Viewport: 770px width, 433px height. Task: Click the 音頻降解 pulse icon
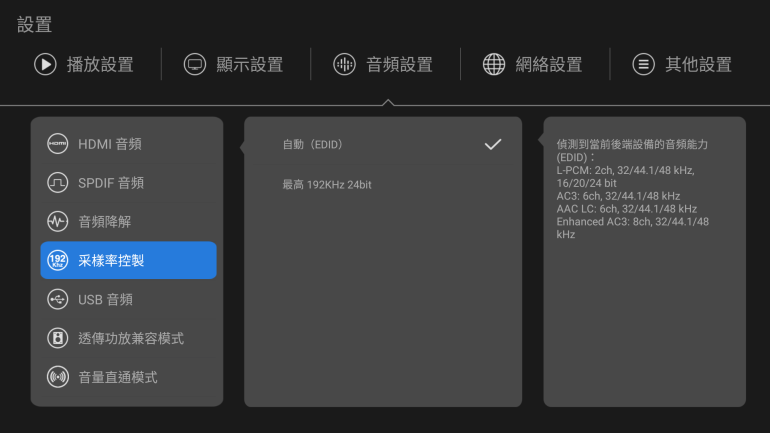click(57, 221)
